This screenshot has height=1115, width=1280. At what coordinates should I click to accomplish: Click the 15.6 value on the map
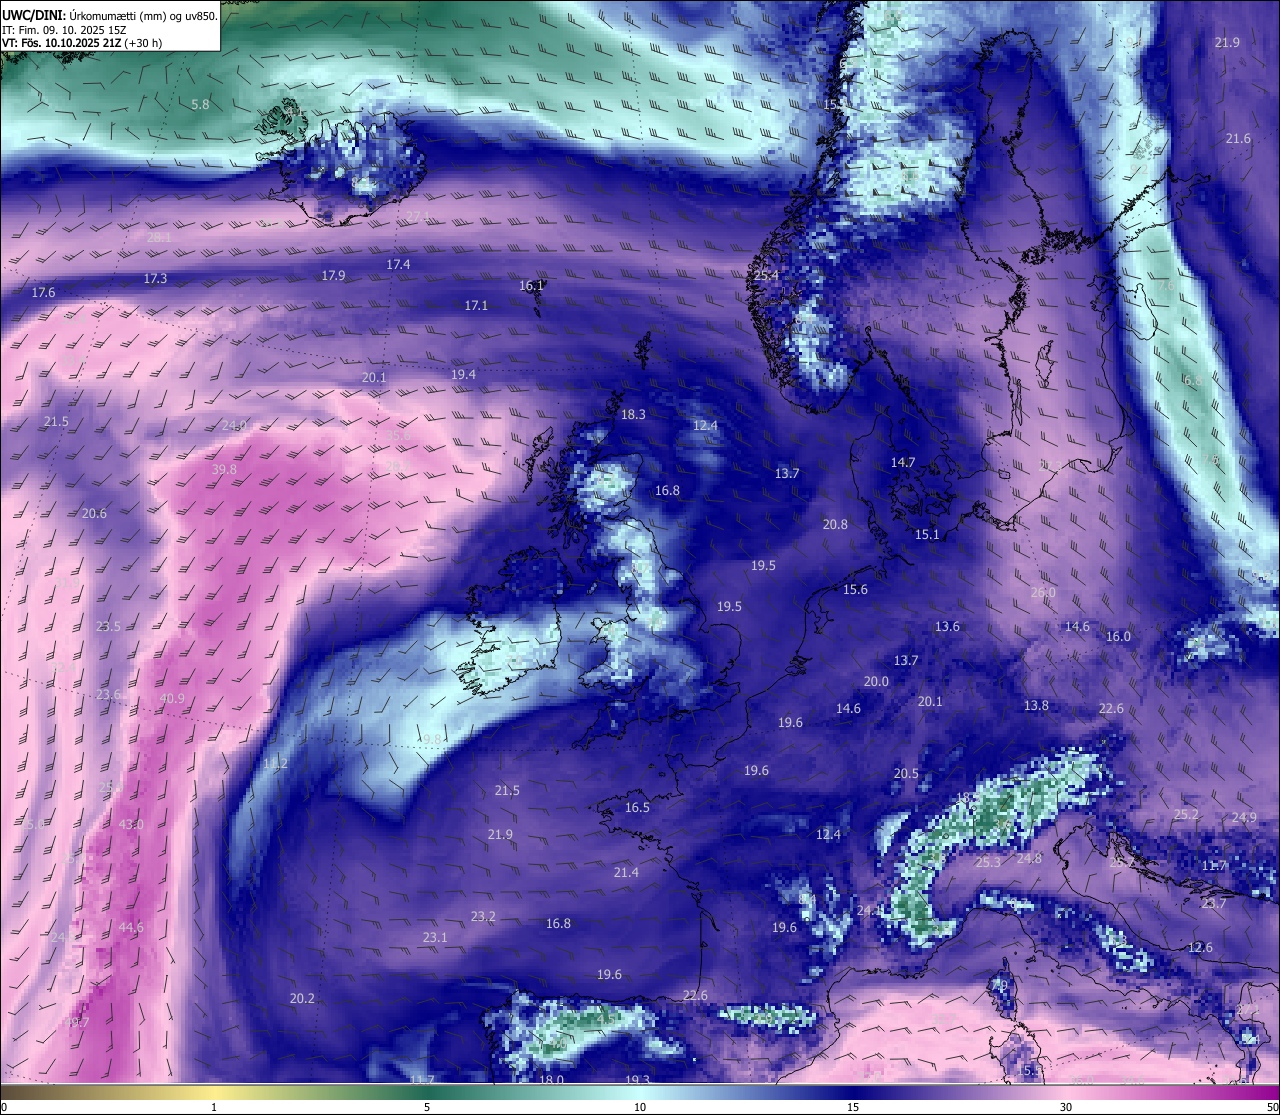855,589
